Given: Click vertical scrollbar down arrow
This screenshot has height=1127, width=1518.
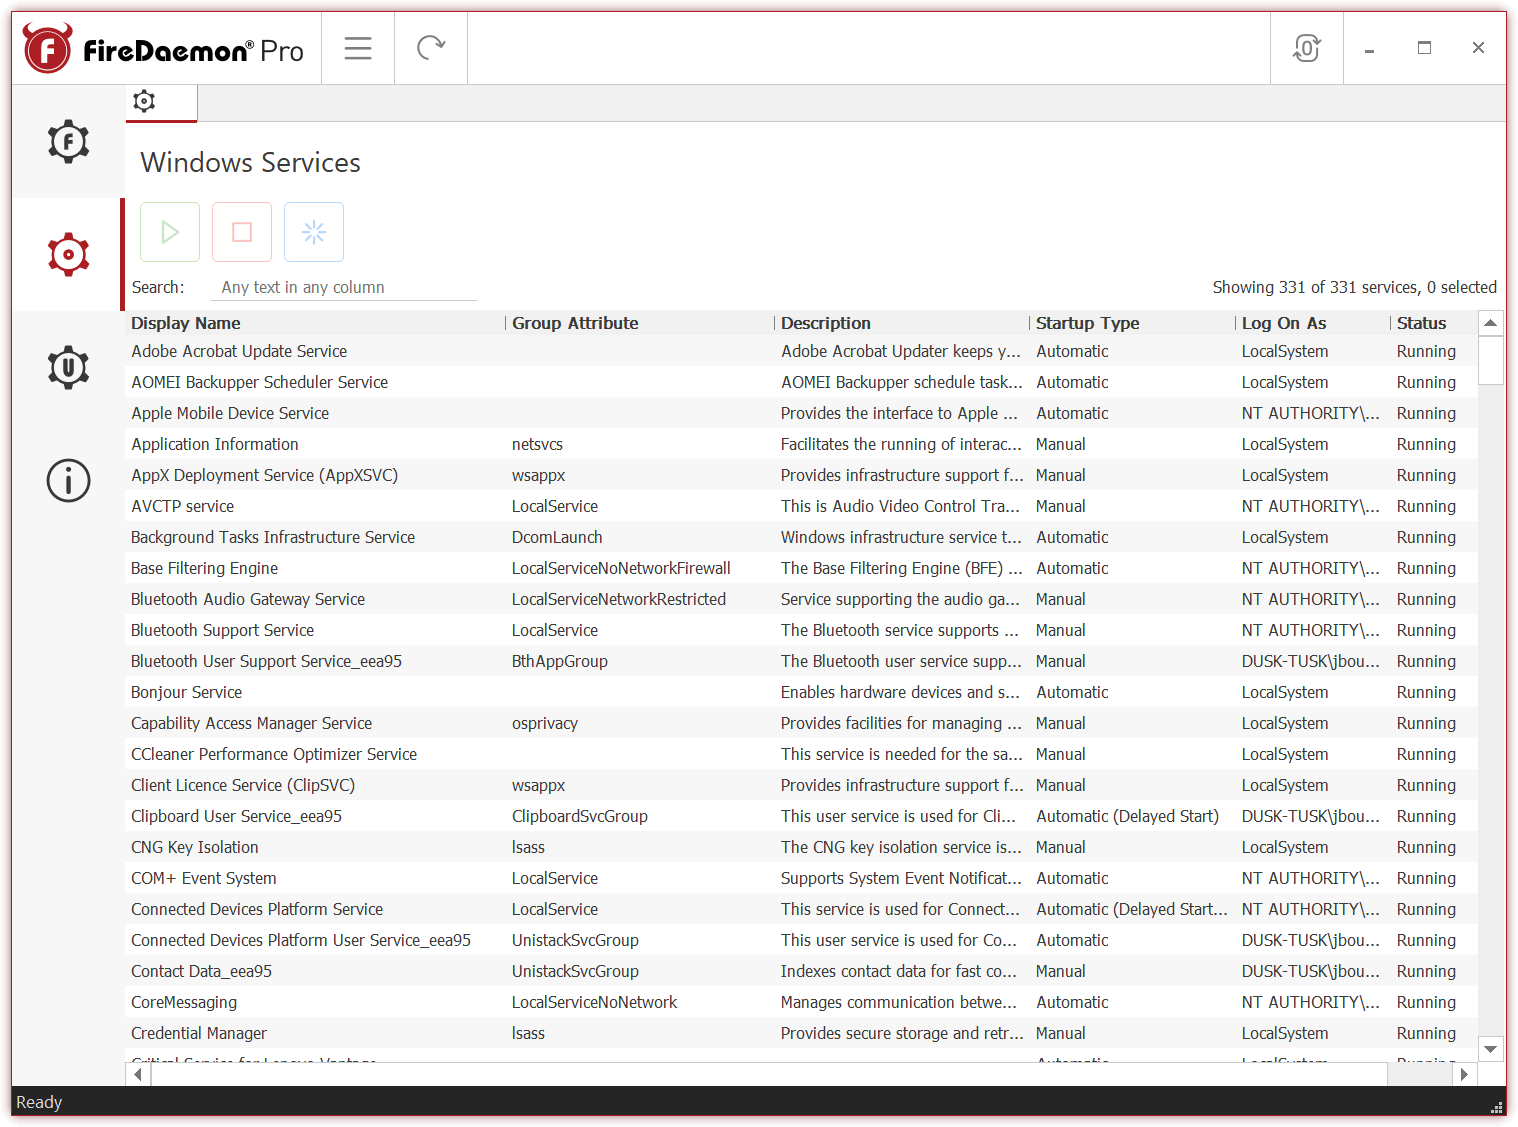Looking at the screenshot, I should pos(1491,1049).
